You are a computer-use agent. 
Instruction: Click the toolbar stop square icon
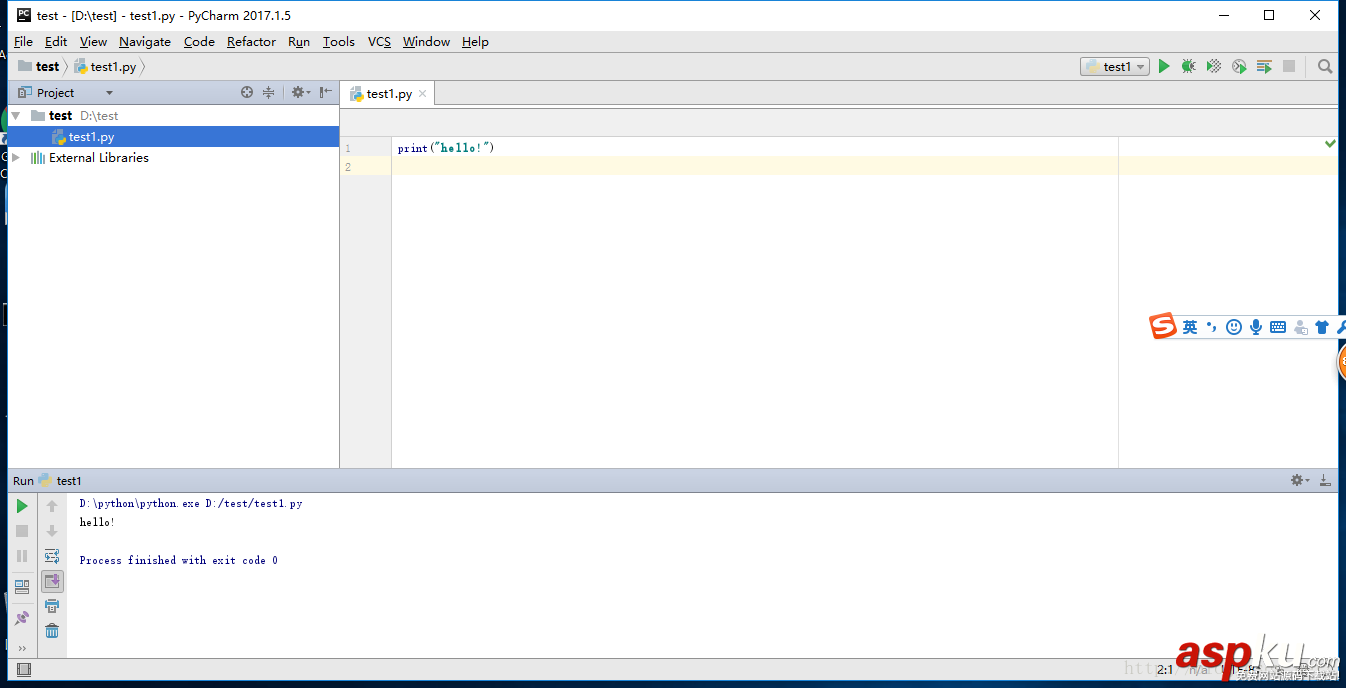(1289, 66)
